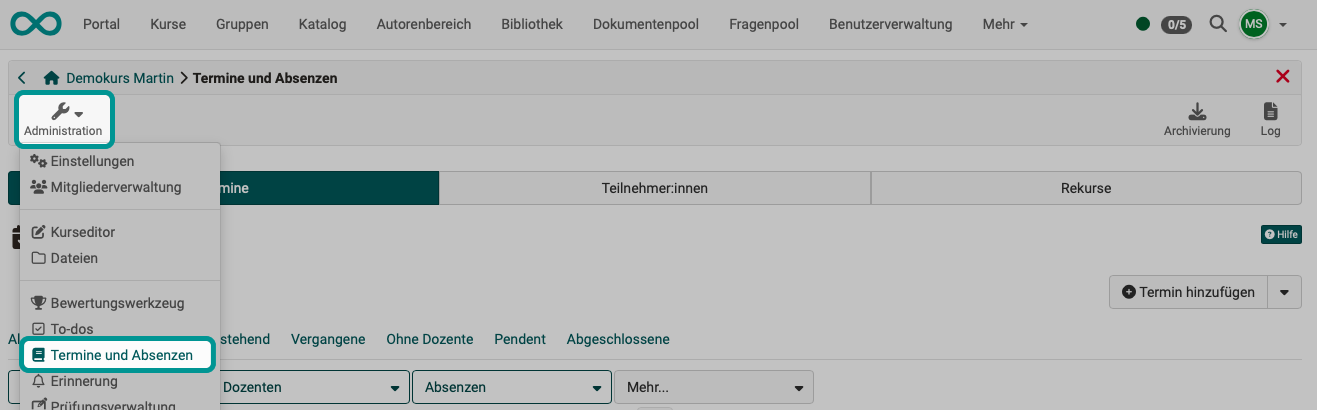Go to Portal

[x=101, y=24]
